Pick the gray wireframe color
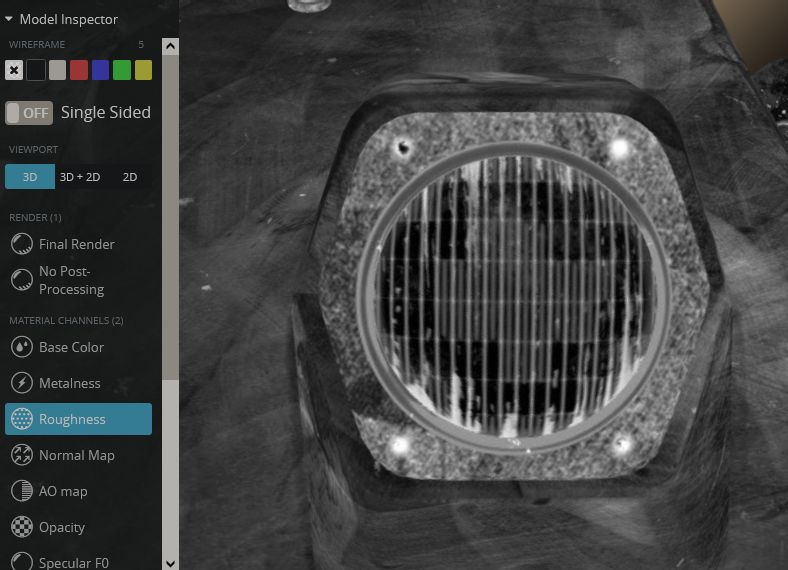Viewport: 788px width, 570px height. [x=57, y=70]
